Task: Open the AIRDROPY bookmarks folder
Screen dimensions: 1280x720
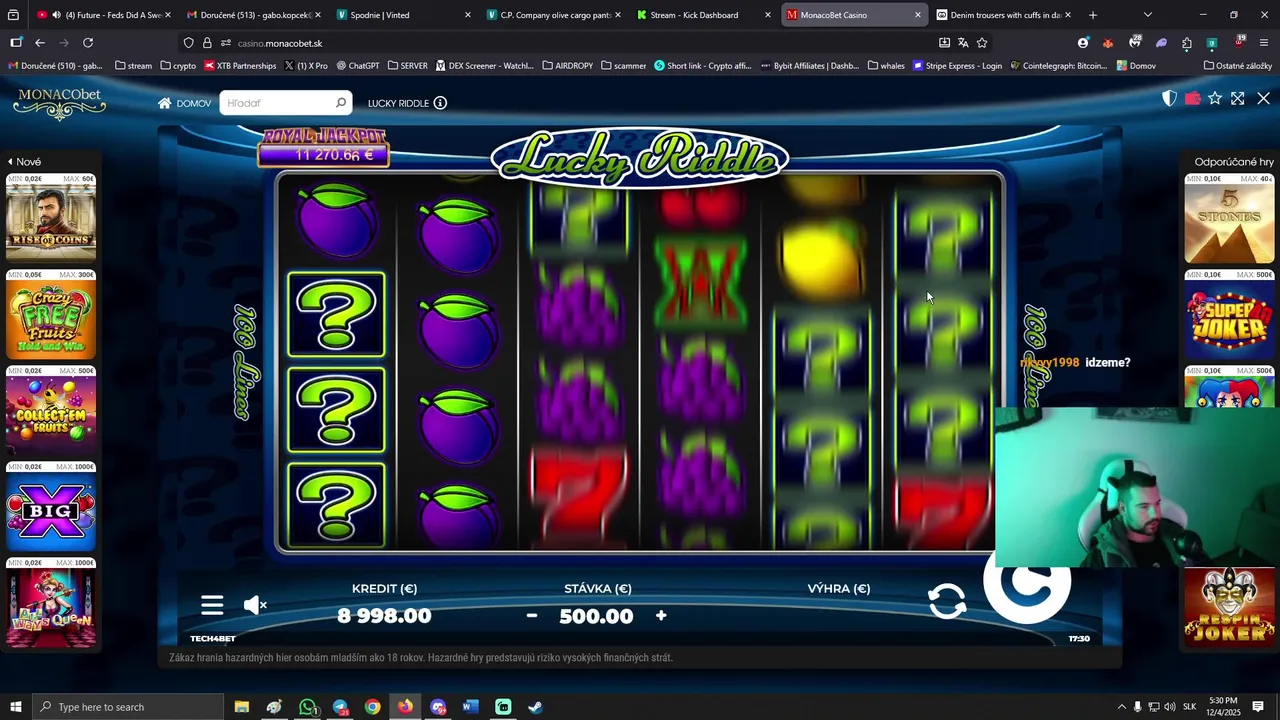Action: pos(567,66)
